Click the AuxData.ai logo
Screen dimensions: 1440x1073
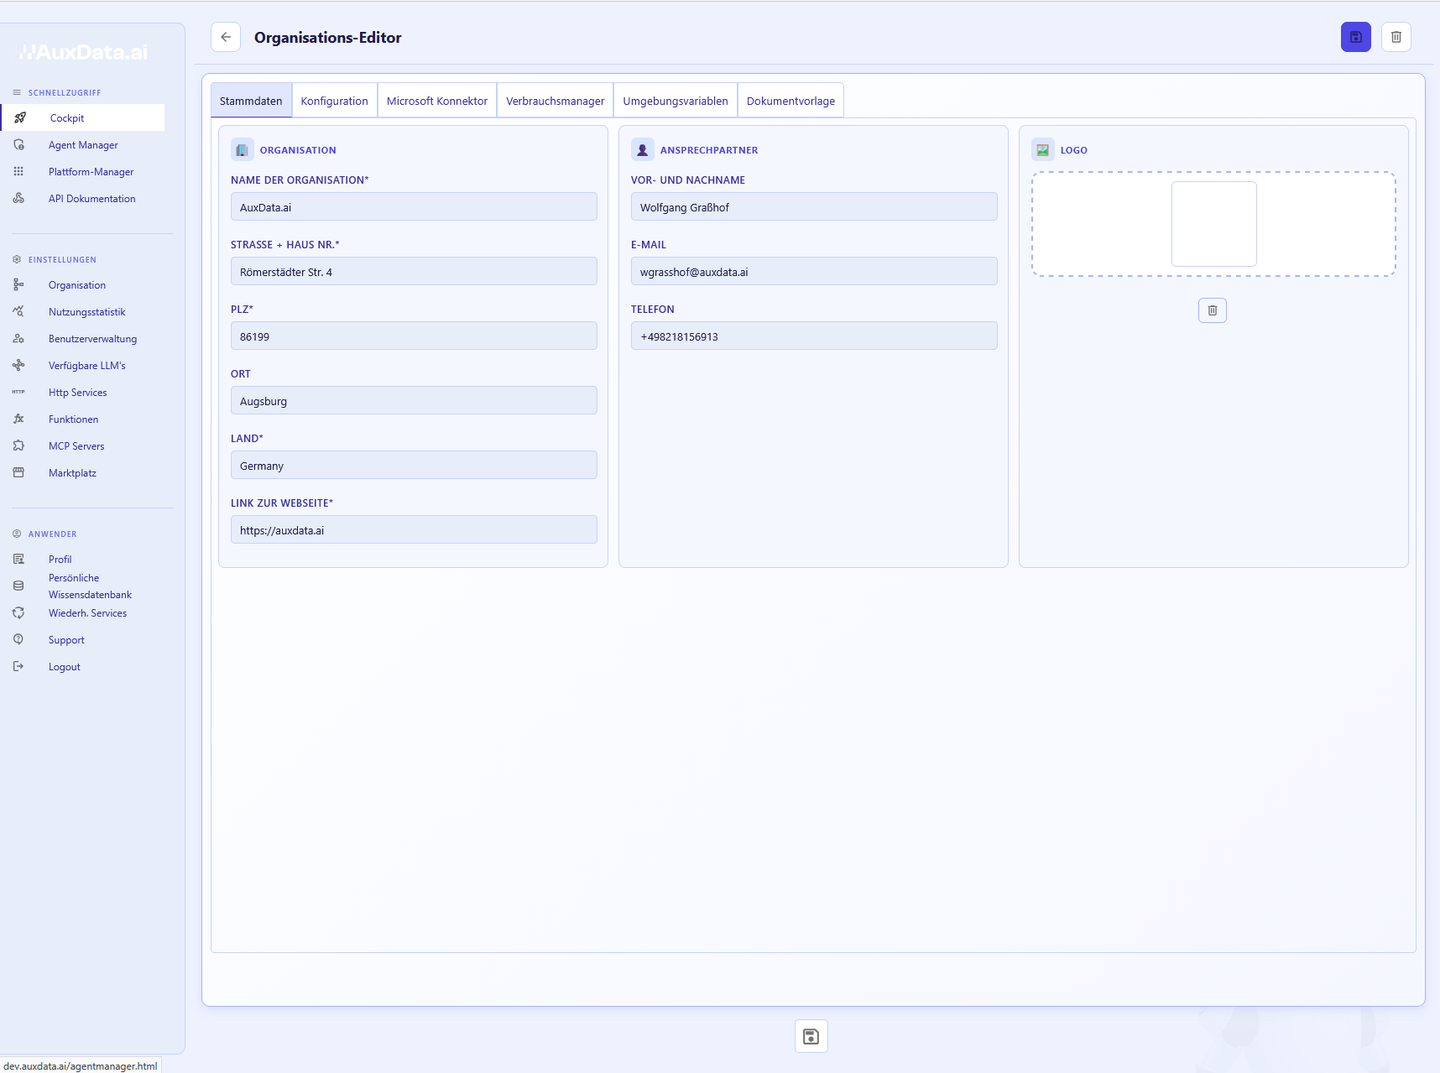click(x=84, y=52)
